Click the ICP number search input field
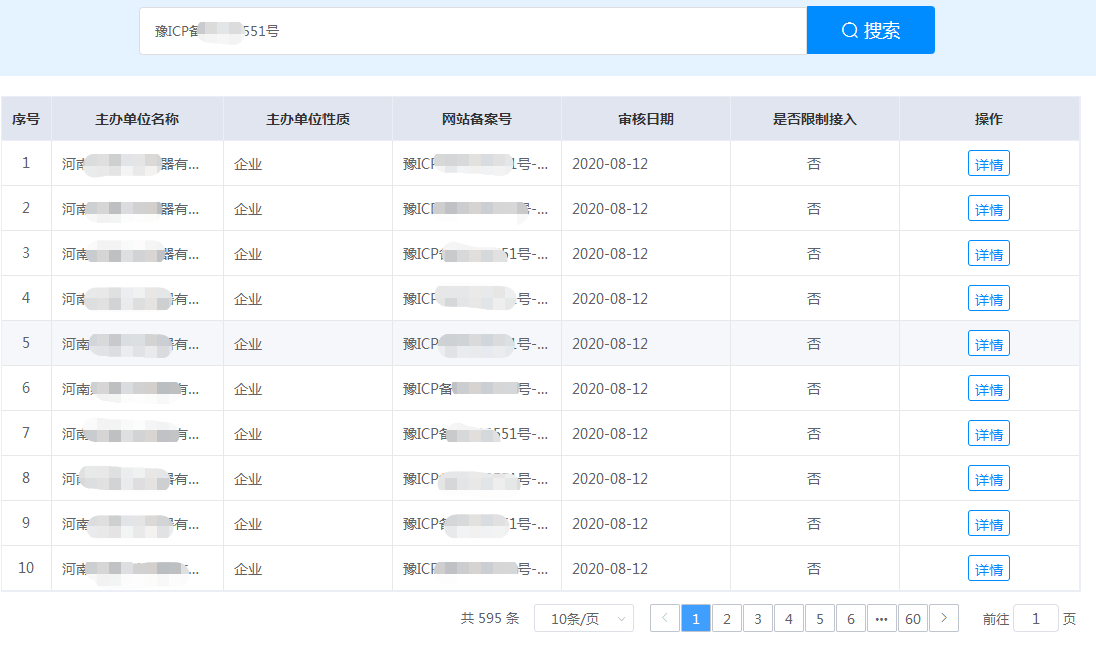This screenshot has height=648, width=1096. [470, 30]
